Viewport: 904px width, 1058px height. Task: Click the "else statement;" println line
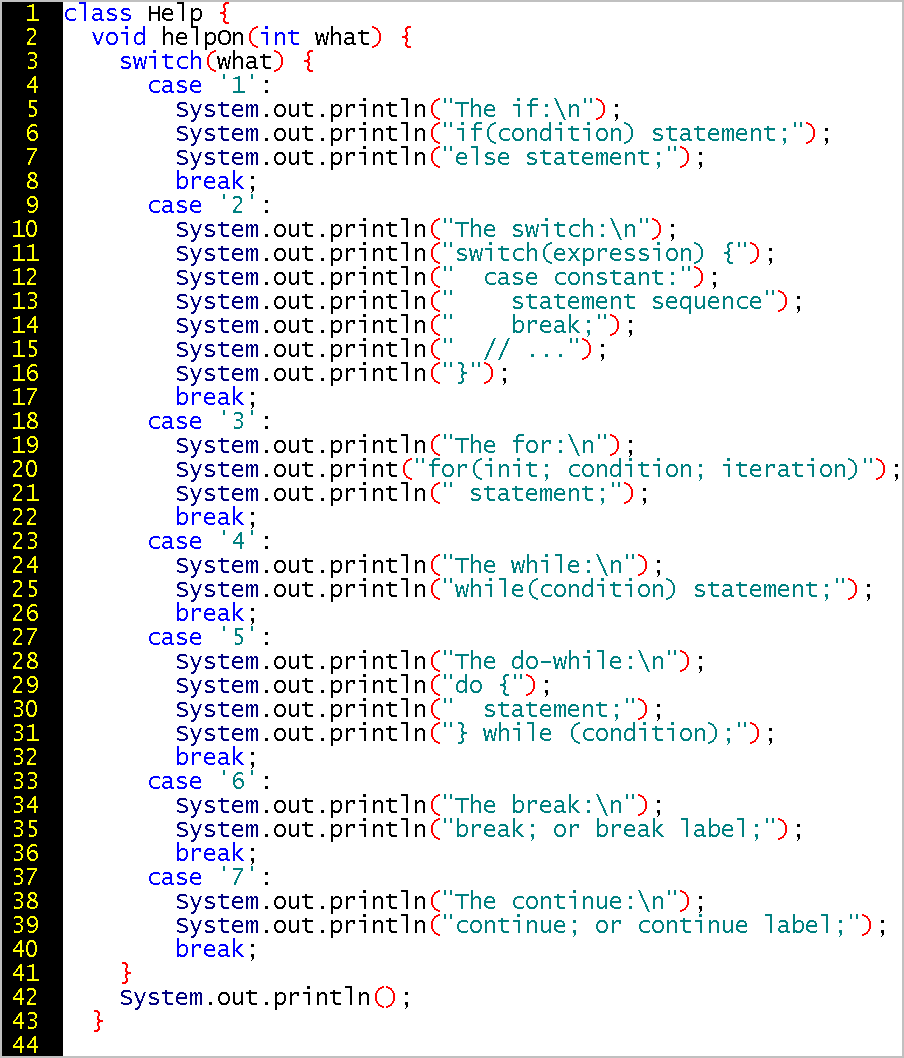pos(440,157)
